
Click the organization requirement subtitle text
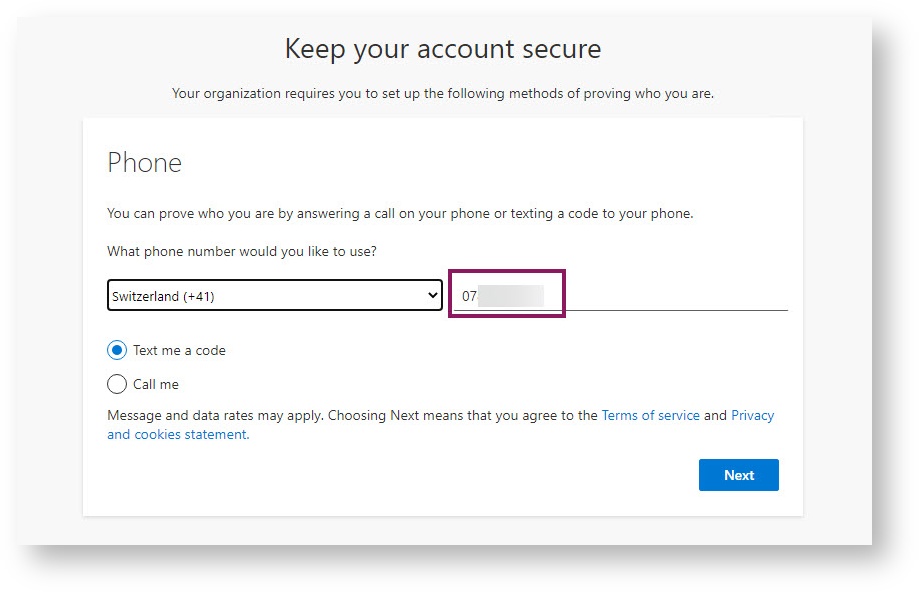coord(443,93)
